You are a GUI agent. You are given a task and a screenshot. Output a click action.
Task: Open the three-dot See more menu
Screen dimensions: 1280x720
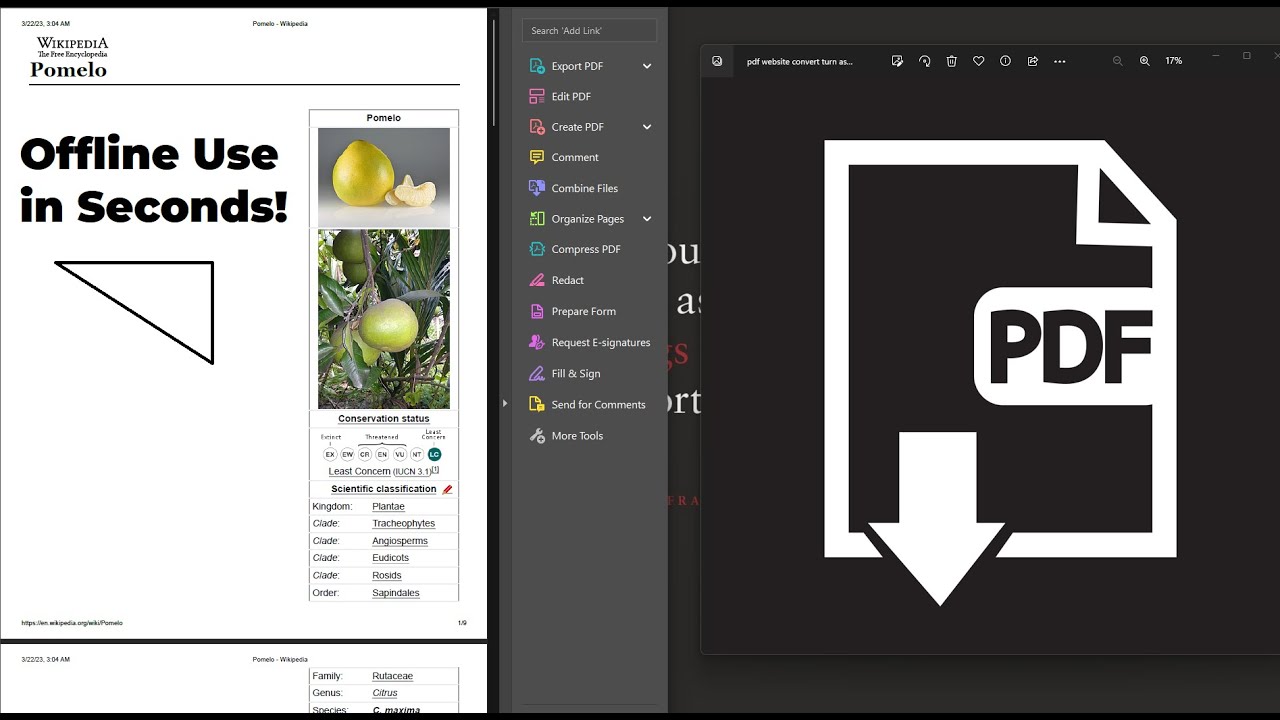tap(1059, 61)
